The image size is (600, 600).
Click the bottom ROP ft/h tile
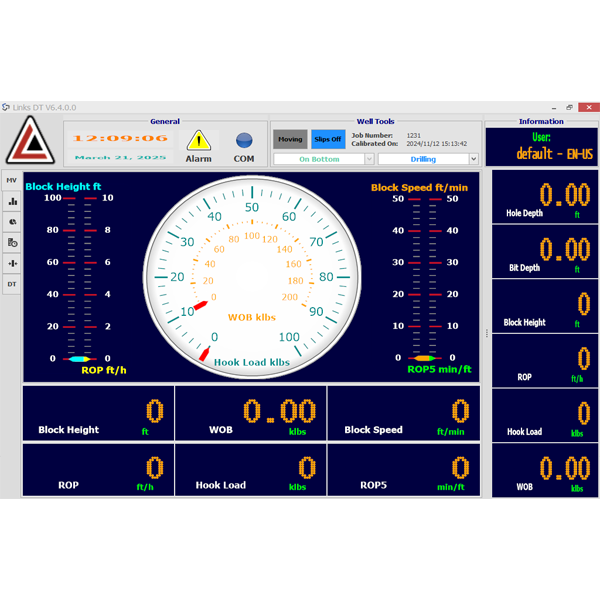[x=99, y=470]
